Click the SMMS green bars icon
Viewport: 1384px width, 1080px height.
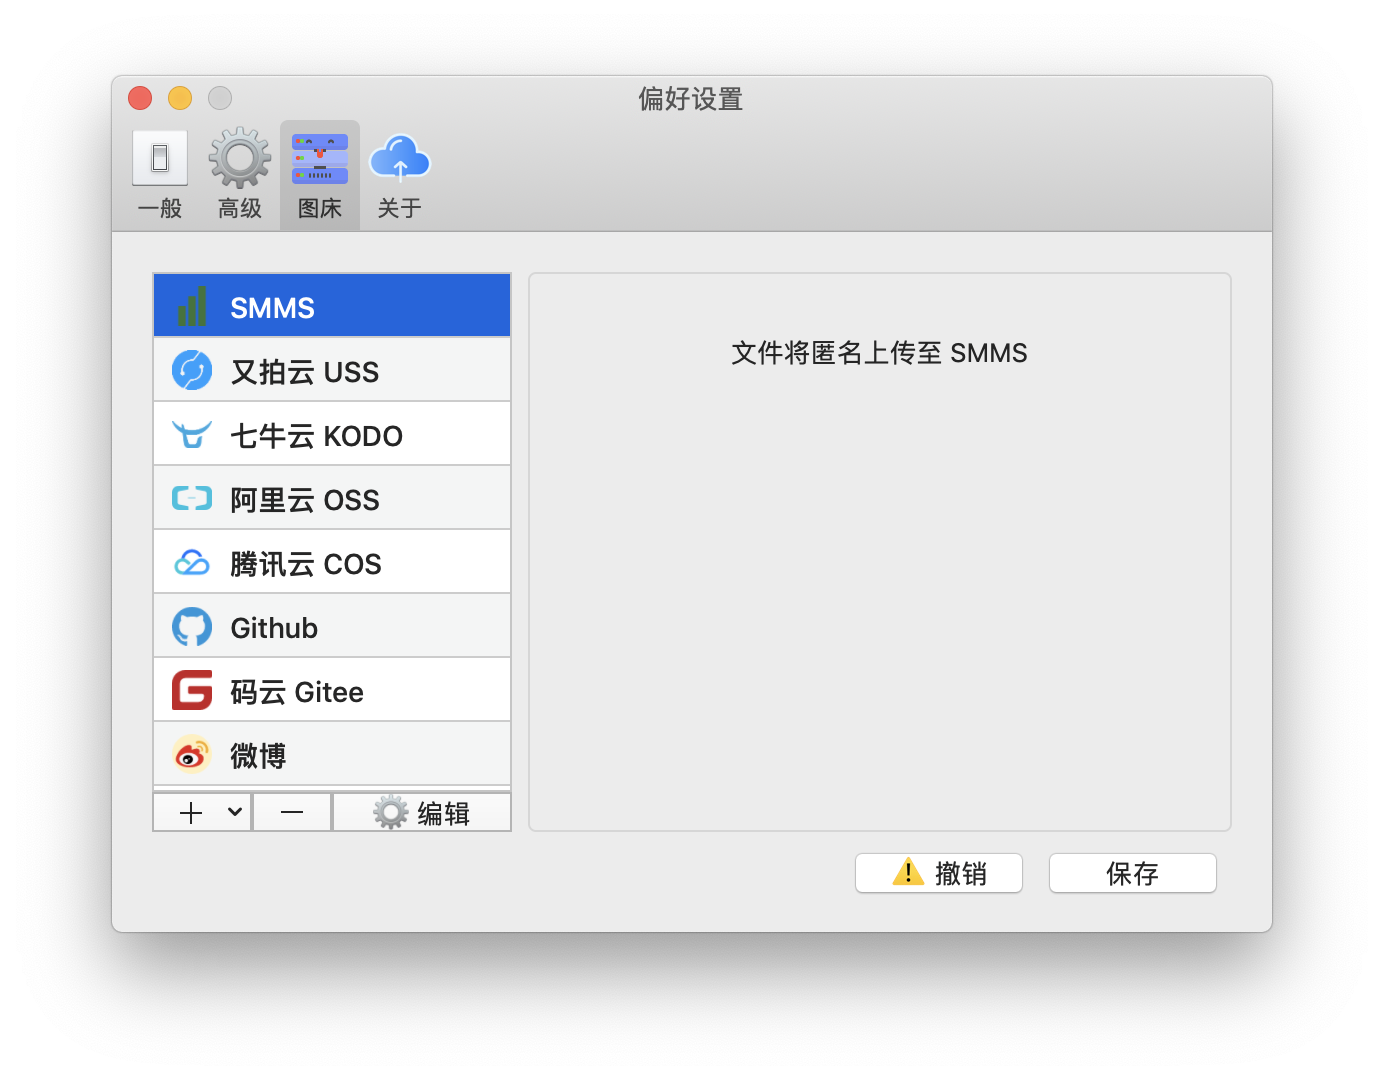(x=191, y=306)
